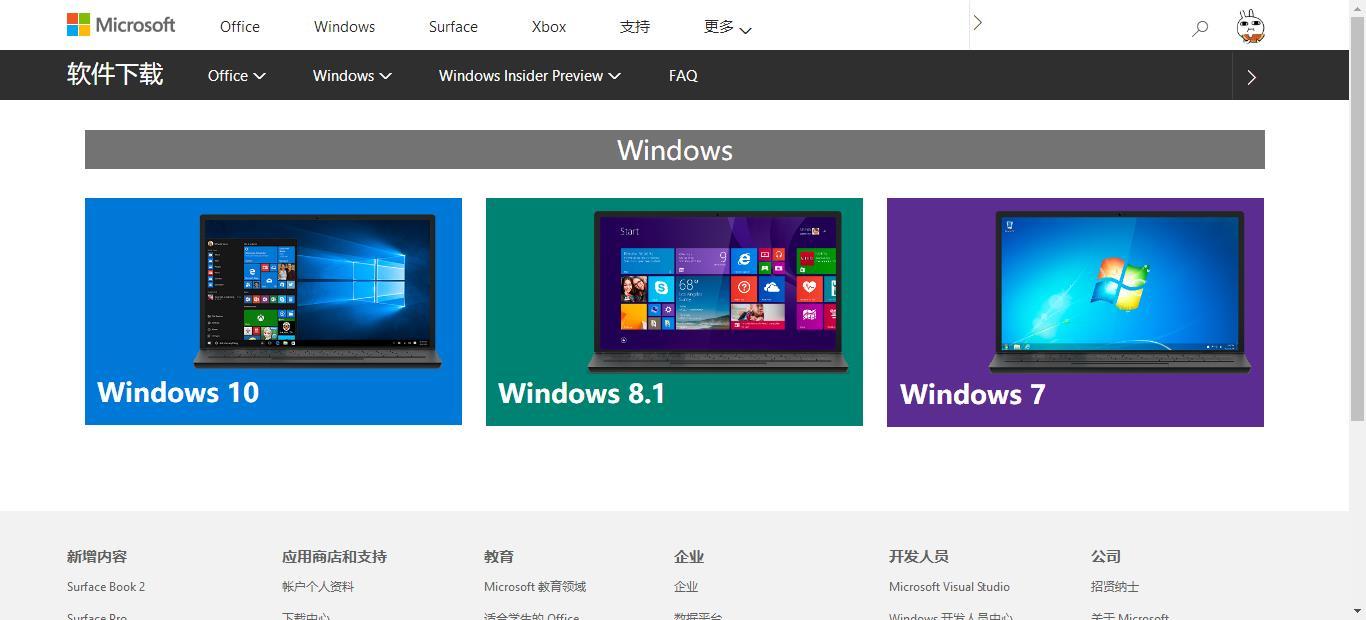Open the 招贤纳士 careers link
1366x620 pixels.
point(1114,587)
